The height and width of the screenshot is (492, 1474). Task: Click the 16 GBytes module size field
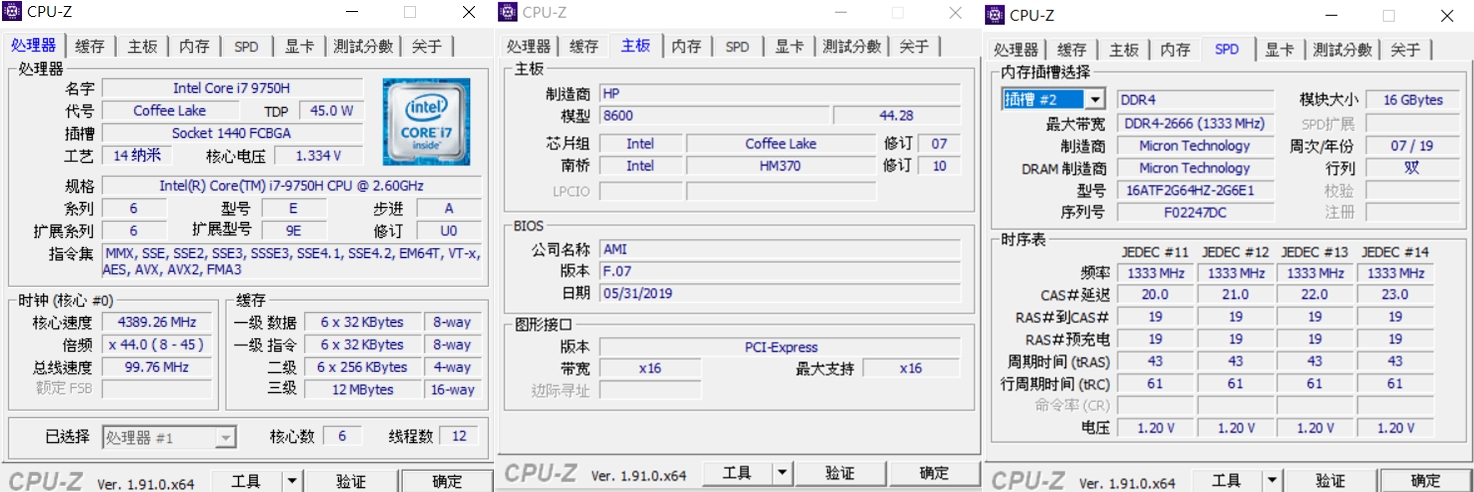(1412, 100)
